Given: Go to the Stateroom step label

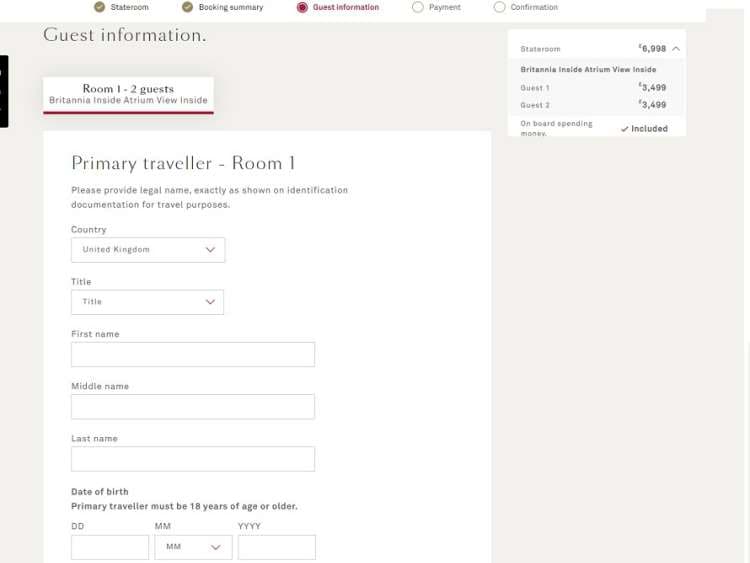Looking at the screenshot, I should click(x=130, y=7).
